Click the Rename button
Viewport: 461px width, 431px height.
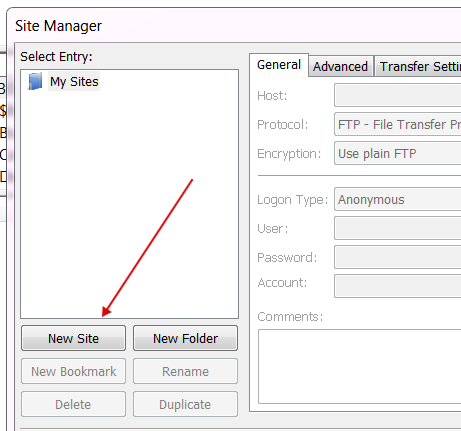[185, 371]
